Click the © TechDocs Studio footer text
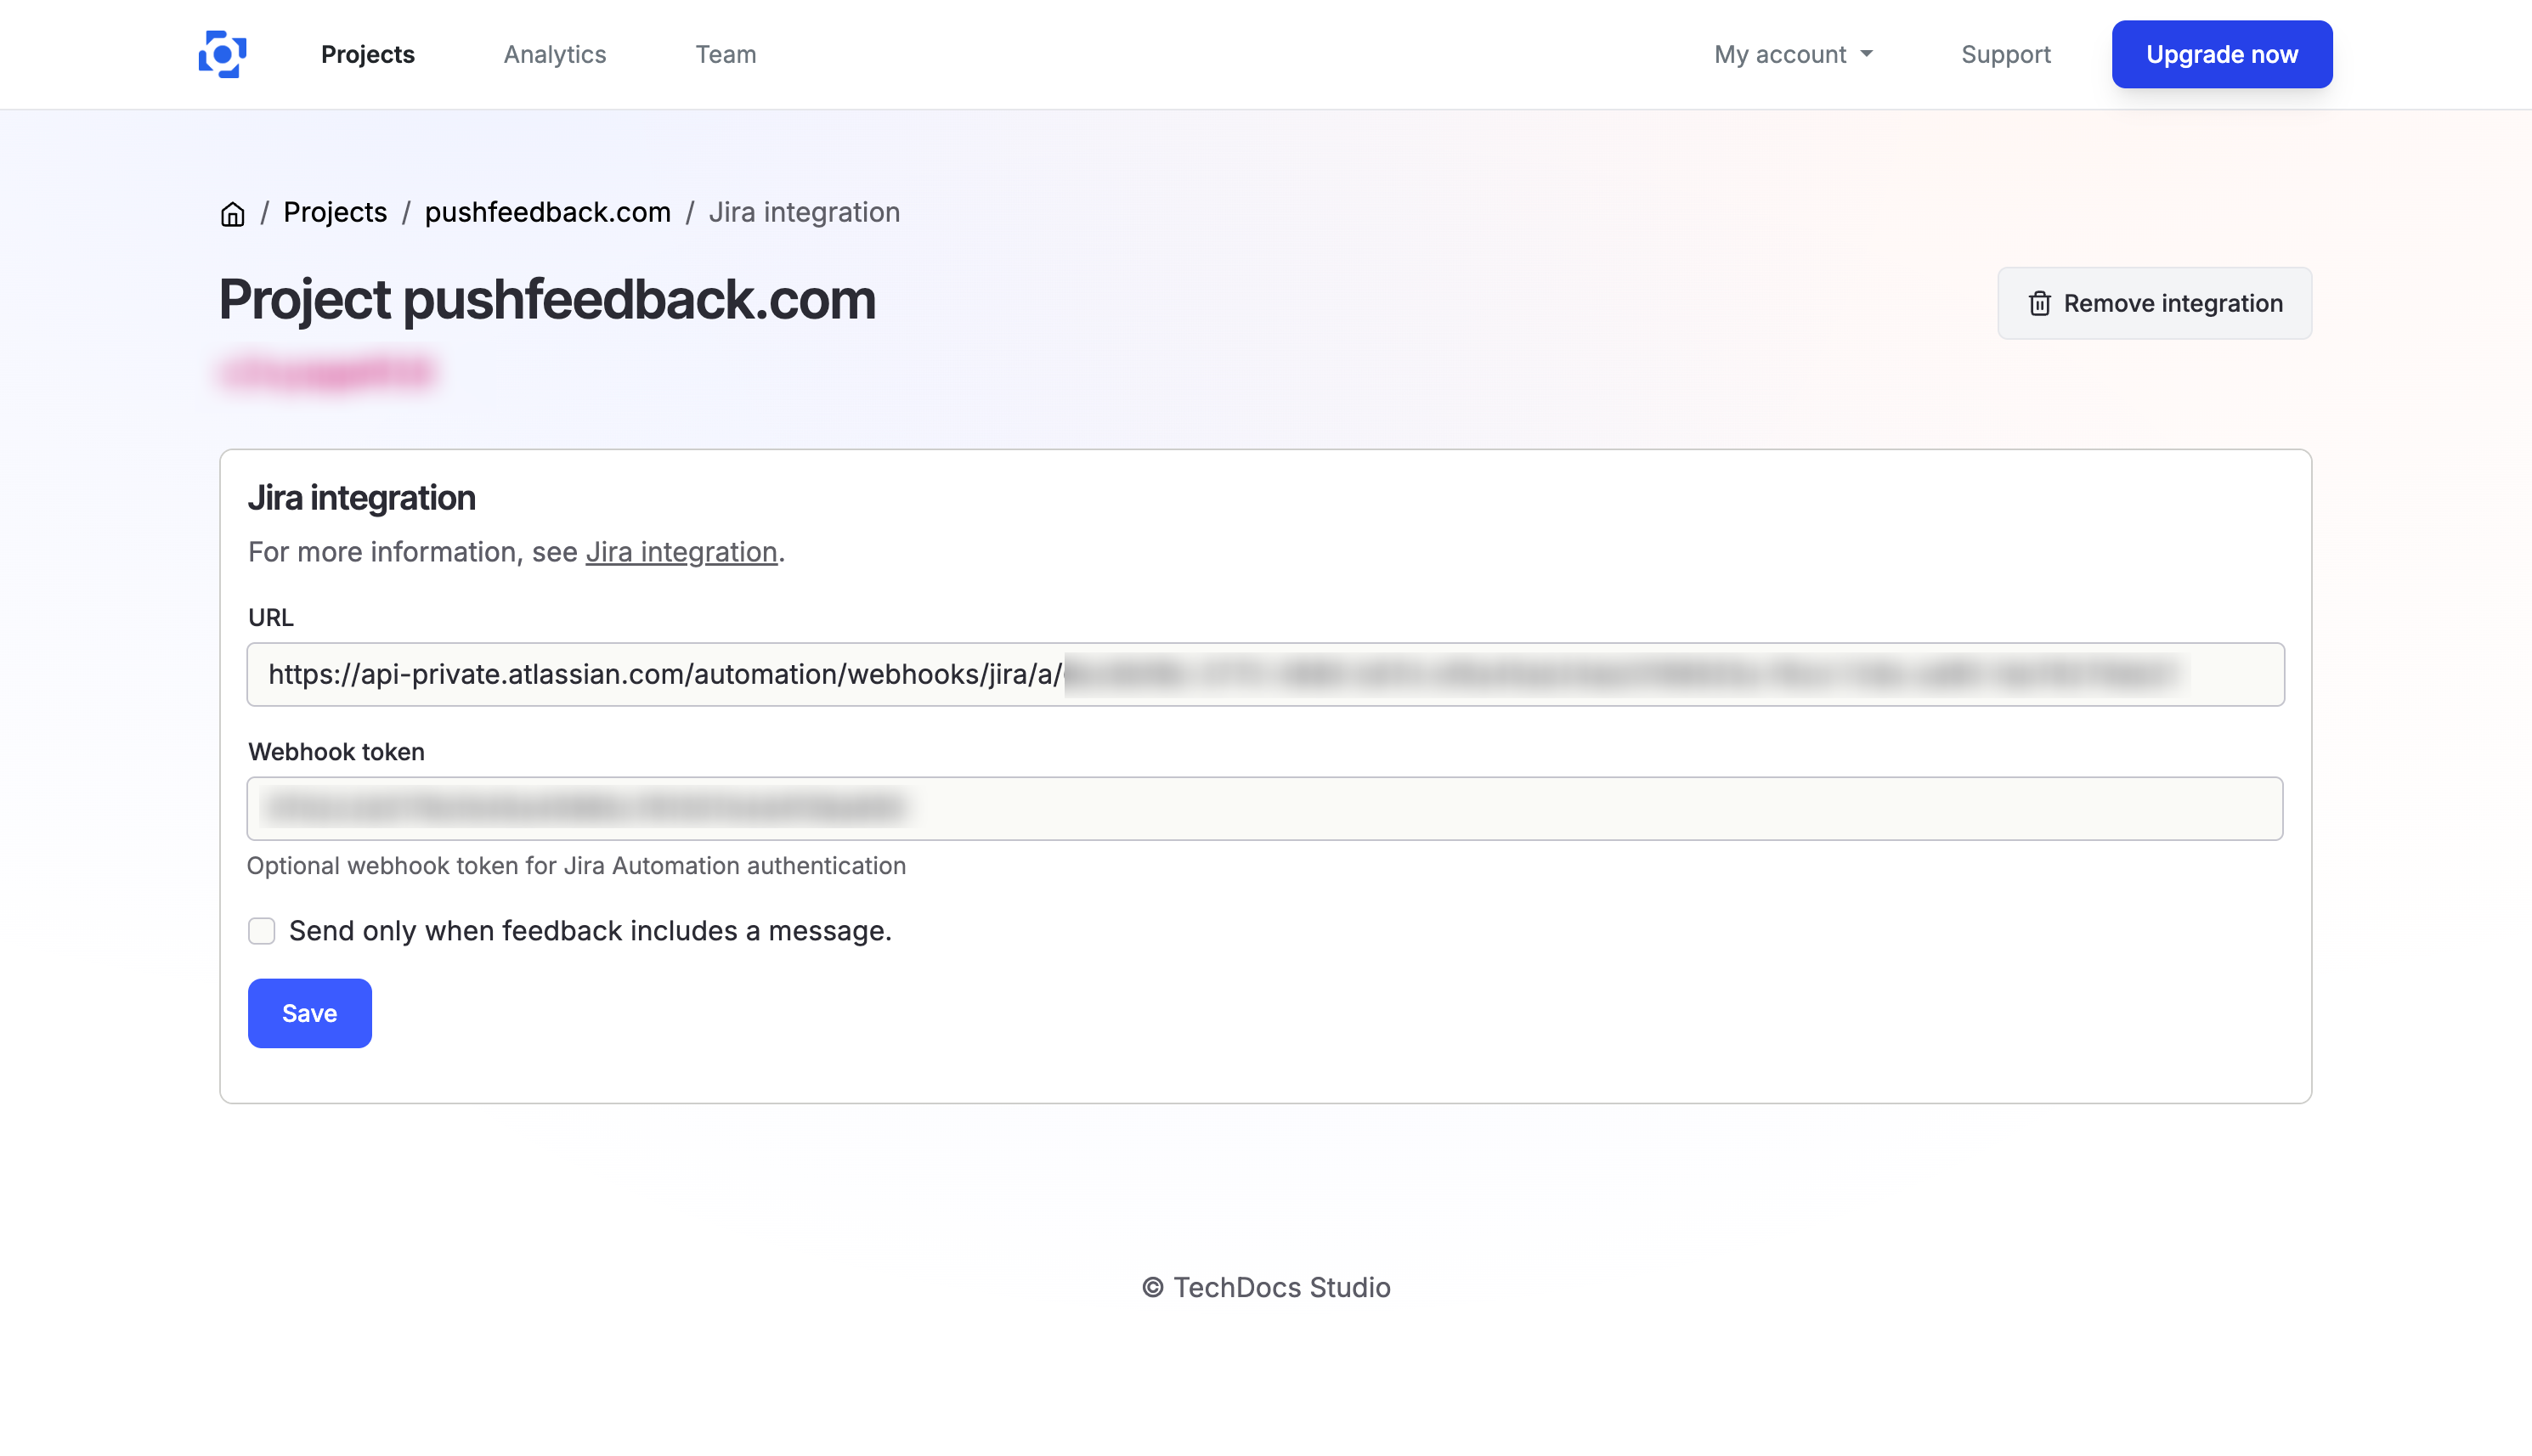The width and height of the screenshot is (2532, 1456). coord(1266,1287)
